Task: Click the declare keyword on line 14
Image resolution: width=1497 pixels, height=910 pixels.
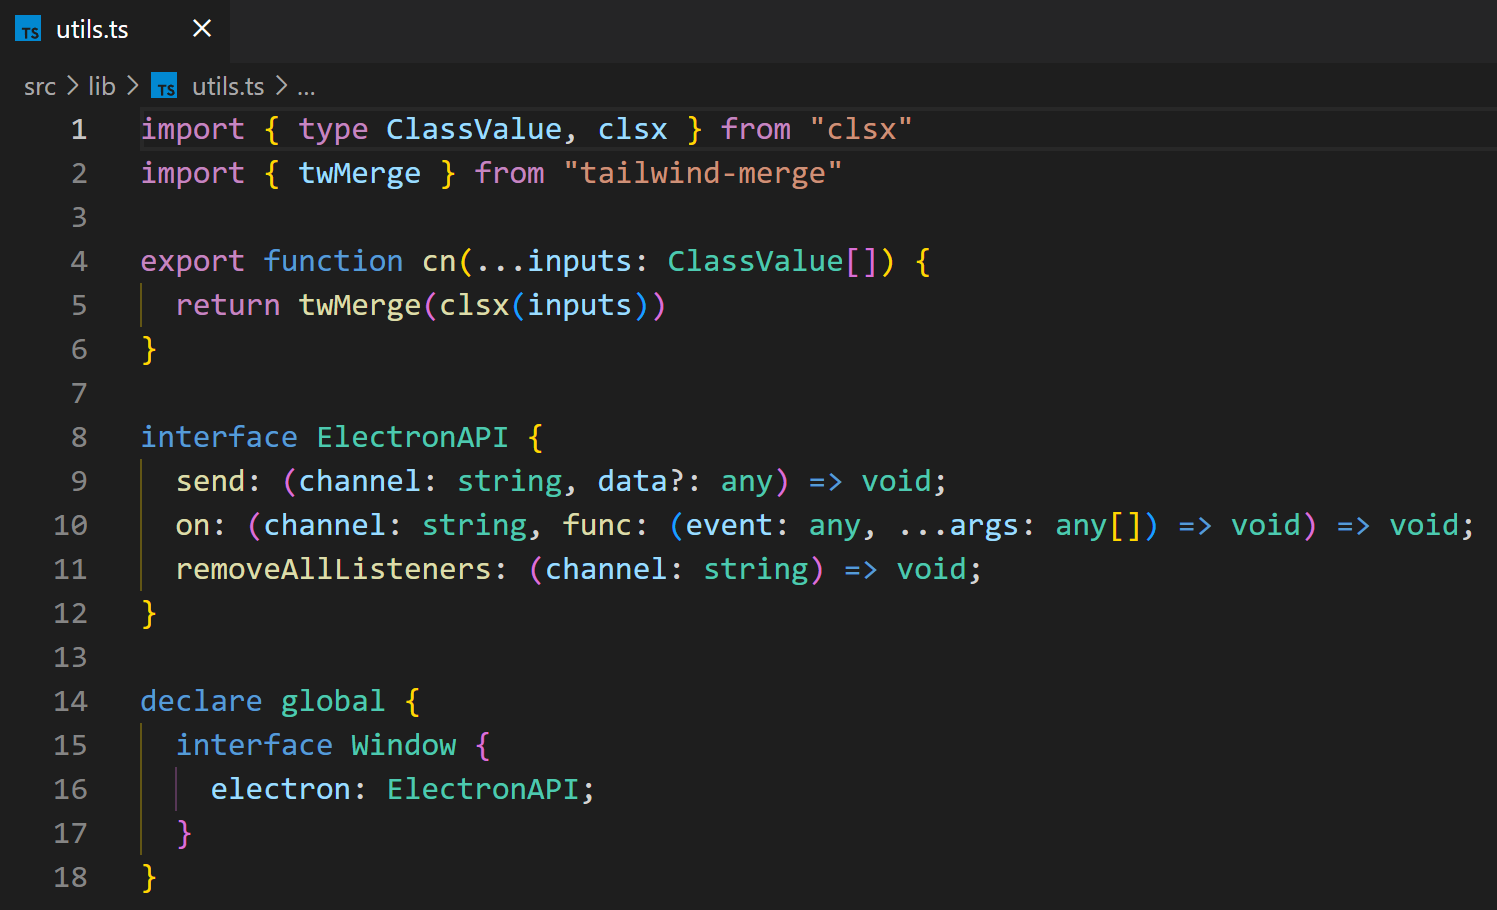Action: click(201, 701)
